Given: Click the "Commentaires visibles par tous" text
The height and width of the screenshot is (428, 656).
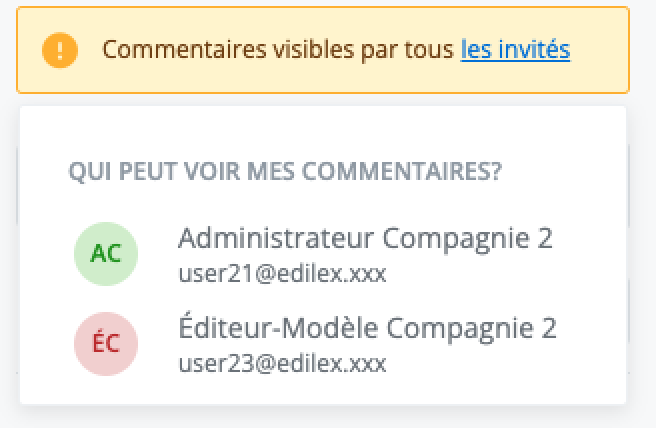Looking at the screenshot, I should pos(279,49).
